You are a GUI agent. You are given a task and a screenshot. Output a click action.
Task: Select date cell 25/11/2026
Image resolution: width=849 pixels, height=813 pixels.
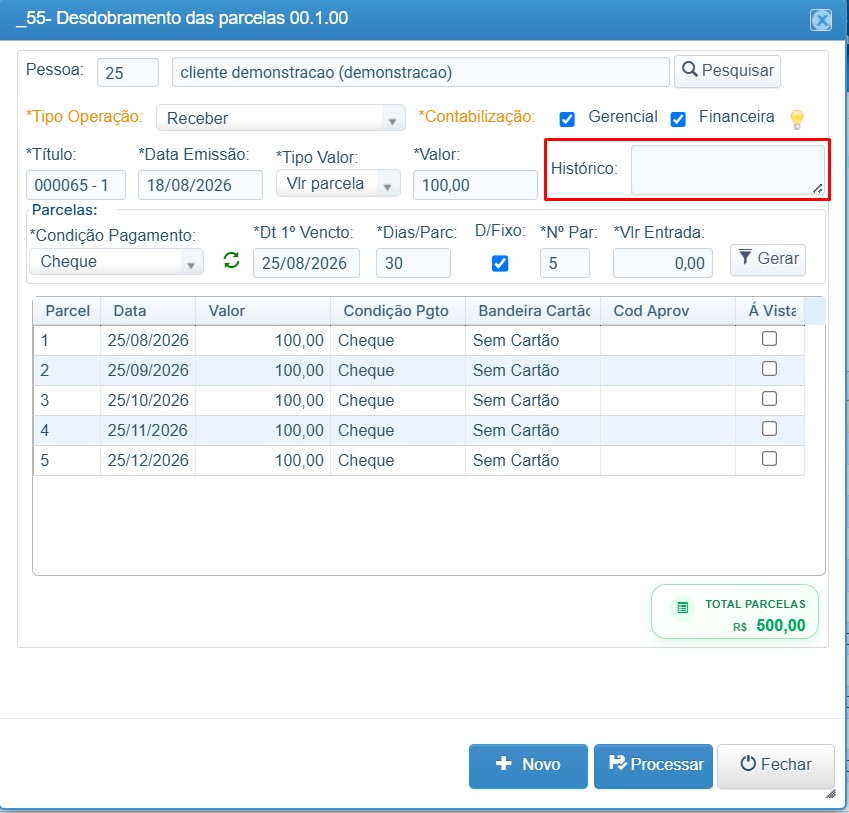click(148, 431)
